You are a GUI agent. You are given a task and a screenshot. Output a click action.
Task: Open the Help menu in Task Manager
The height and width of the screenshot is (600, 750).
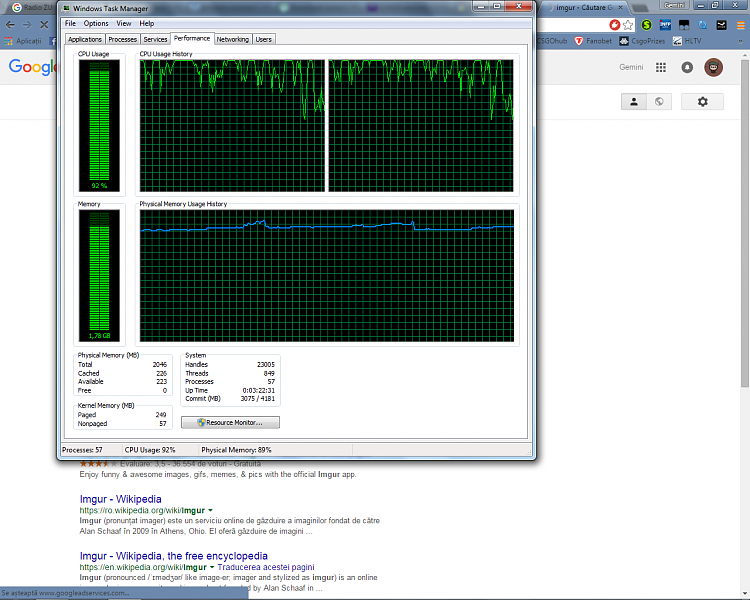click(146, 23)
